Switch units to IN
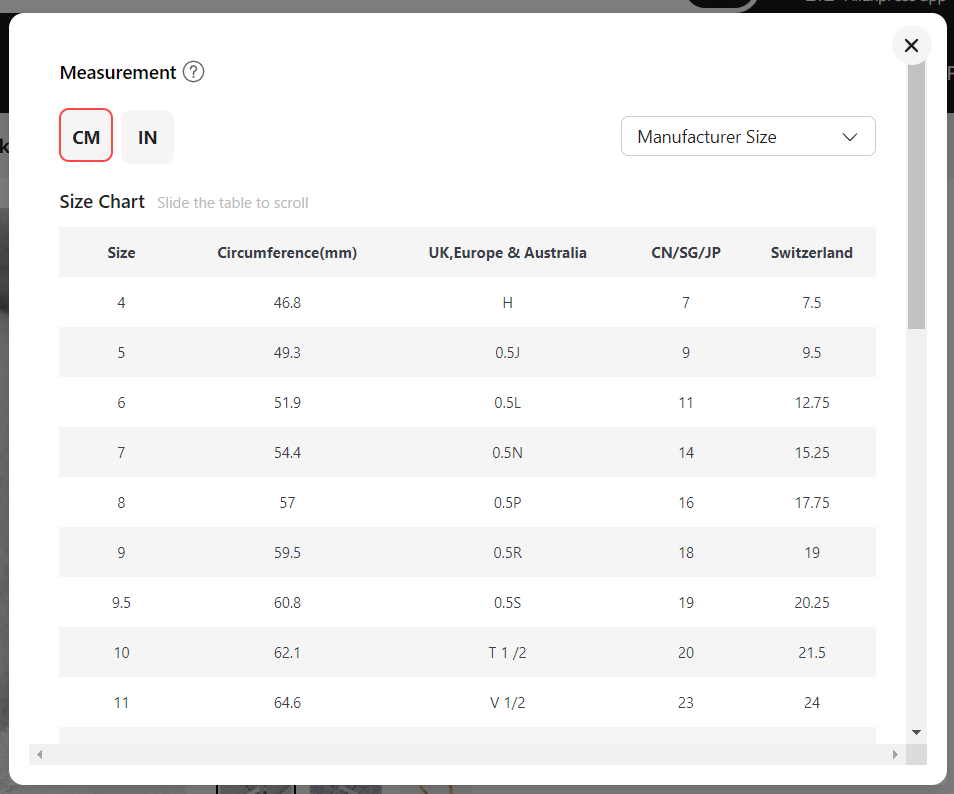Image resolution: width=954 pixels, height=794 pixels. pos(147,137)
